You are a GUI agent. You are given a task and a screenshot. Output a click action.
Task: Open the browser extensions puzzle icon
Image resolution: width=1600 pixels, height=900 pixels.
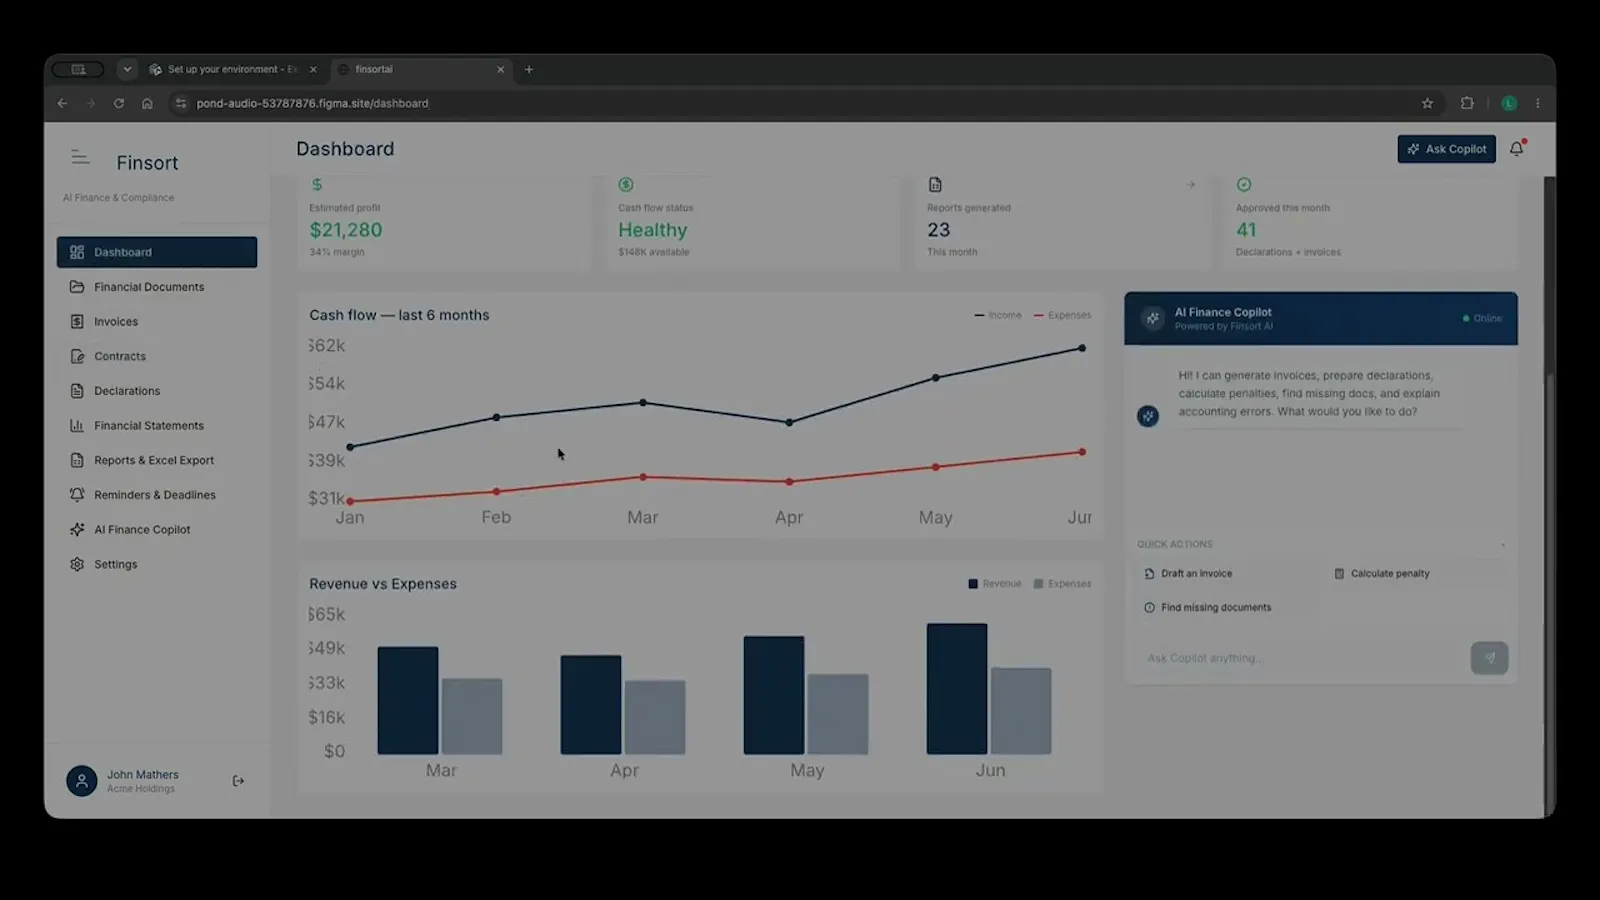[1467, 103]
